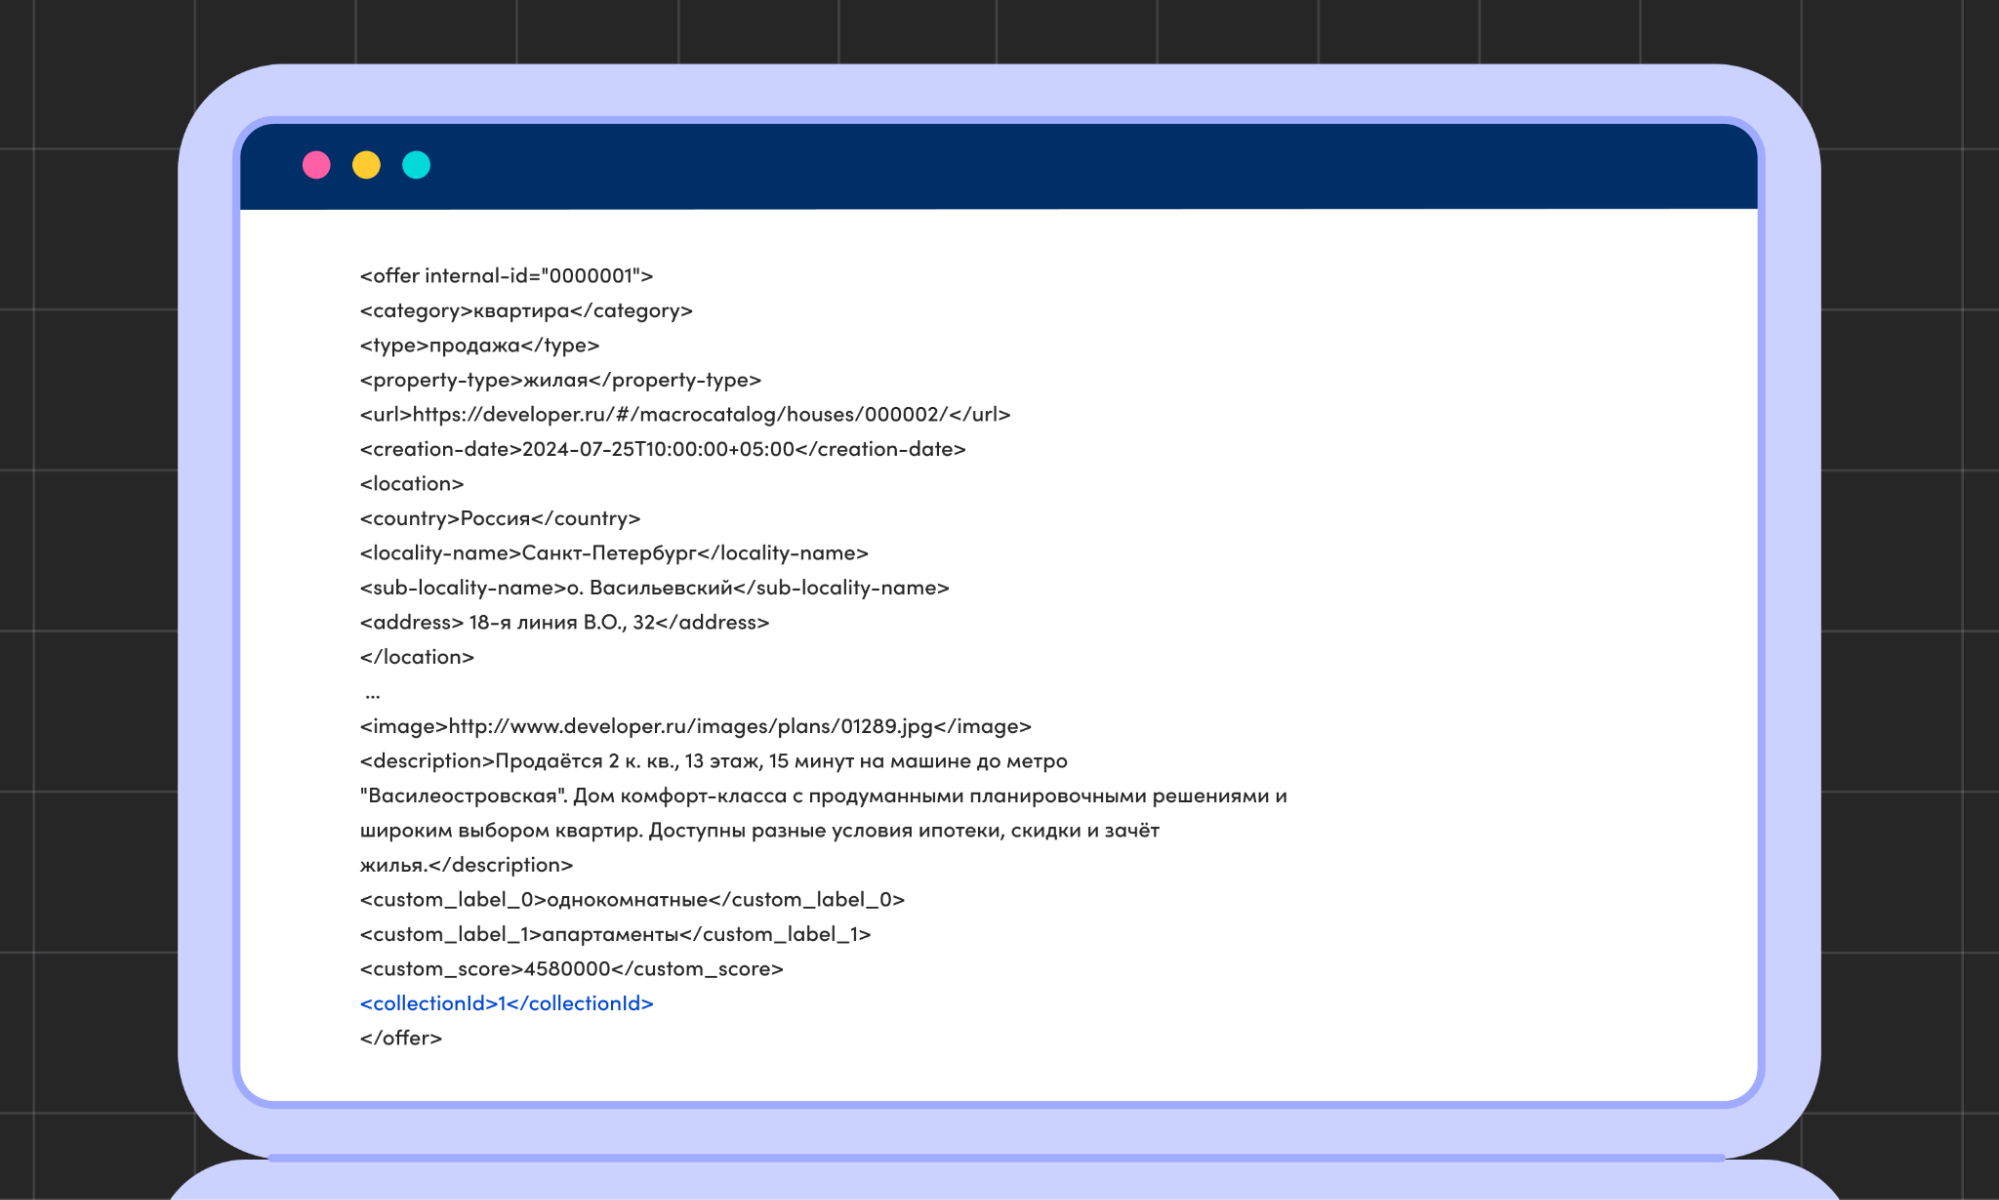
Task: Click the image plans jpg URL line
Action: tap(695, 726)
